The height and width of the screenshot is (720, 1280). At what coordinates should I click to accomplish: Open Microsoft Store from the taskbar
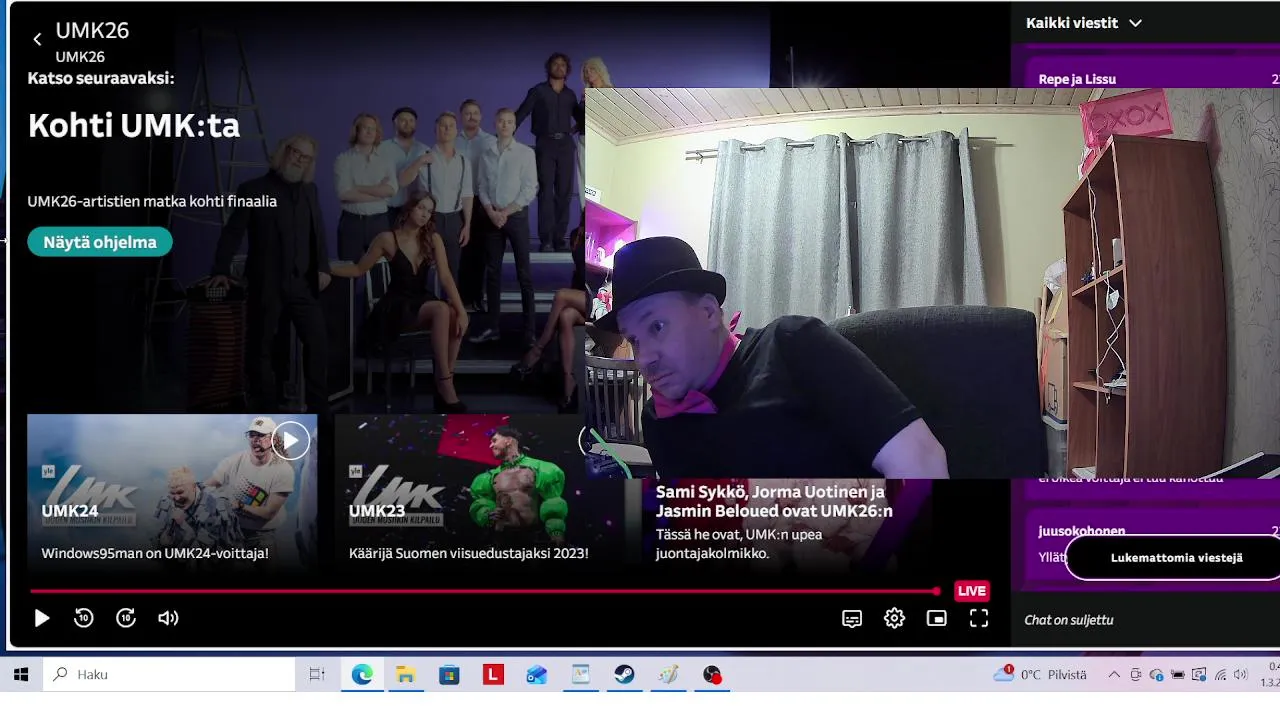point(449,675)
